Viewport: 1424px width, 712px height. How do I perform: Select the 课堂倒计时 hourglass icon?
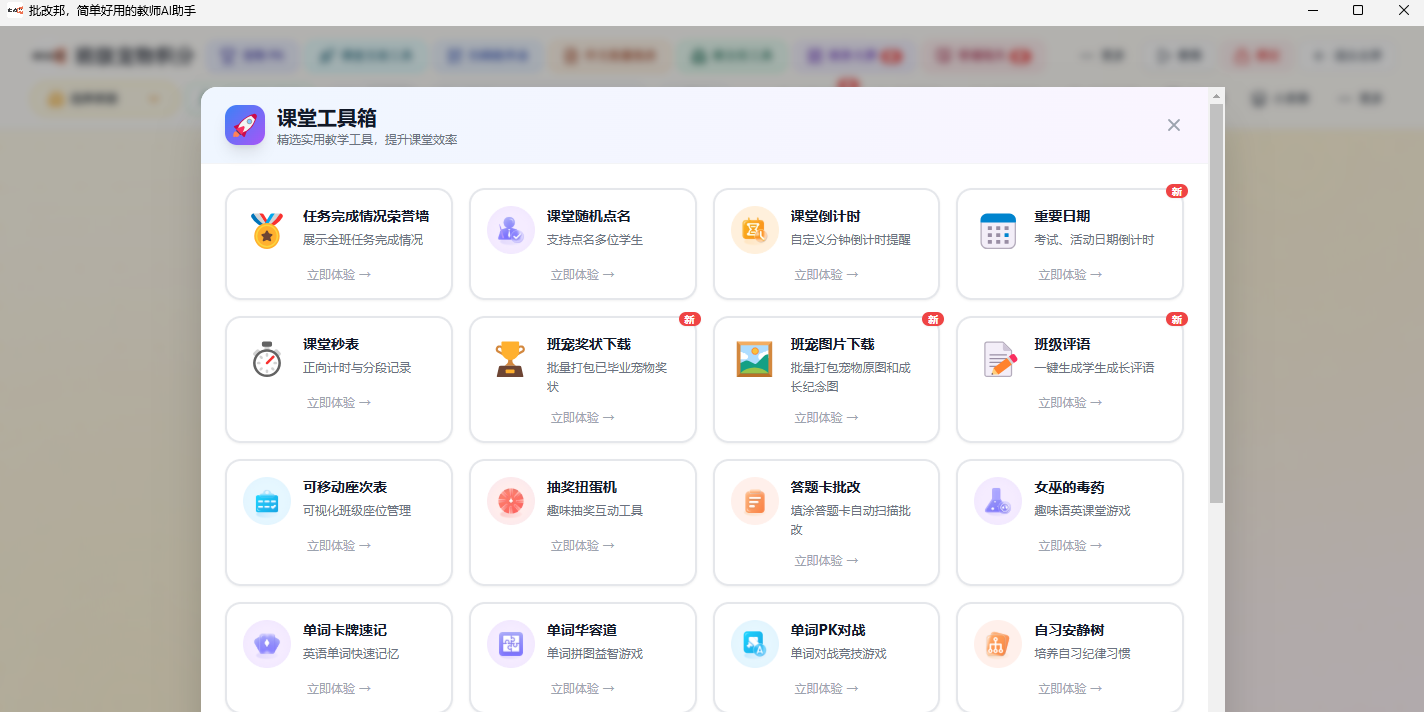pyautogui.click(x=755, y=230)
